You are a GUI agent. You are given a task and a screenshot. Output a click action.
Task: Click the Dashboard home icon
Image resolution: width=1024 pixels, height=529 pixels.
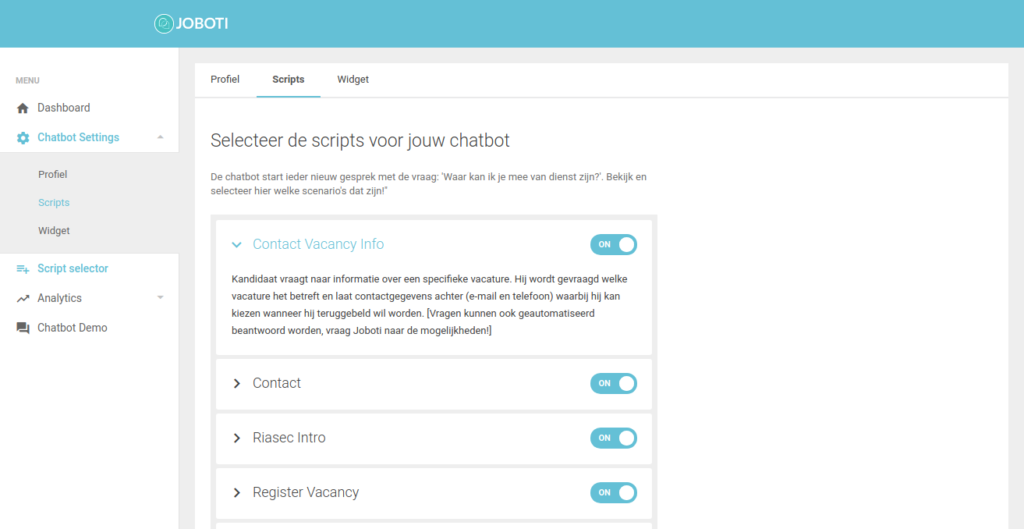(x=23, y=108)
